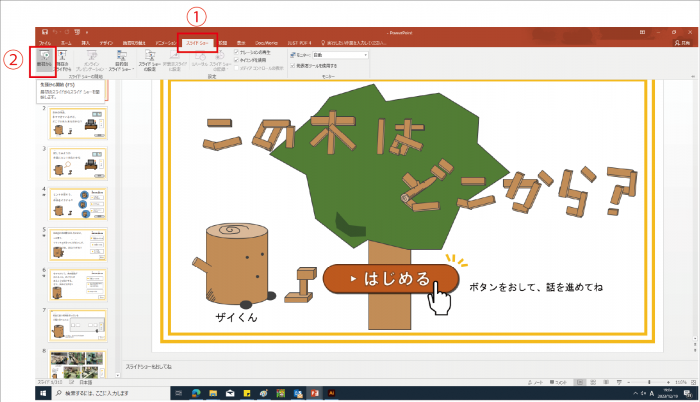Toggle the Use Presenter View checkbox
The width and height of the screenshot is (700, 402).
(x=292, y=66)
